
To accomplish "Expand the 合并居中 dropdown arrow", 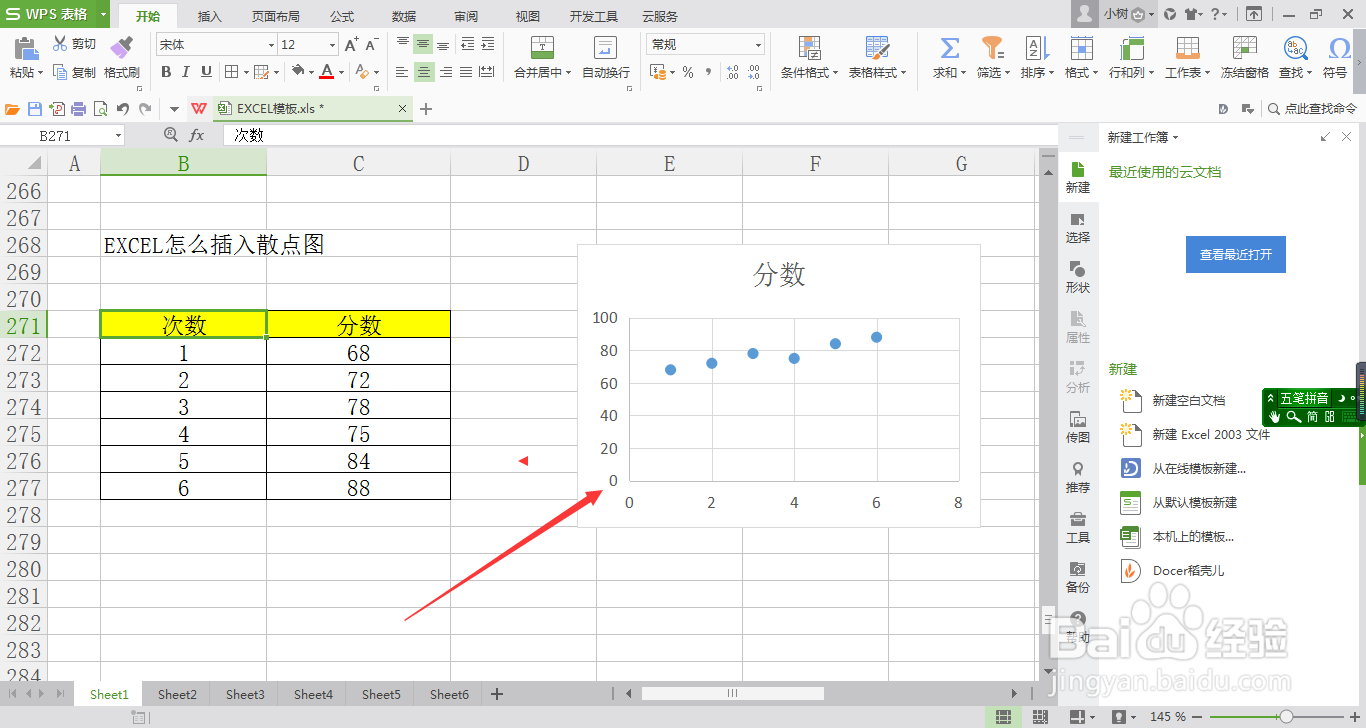I will (568, 73).
